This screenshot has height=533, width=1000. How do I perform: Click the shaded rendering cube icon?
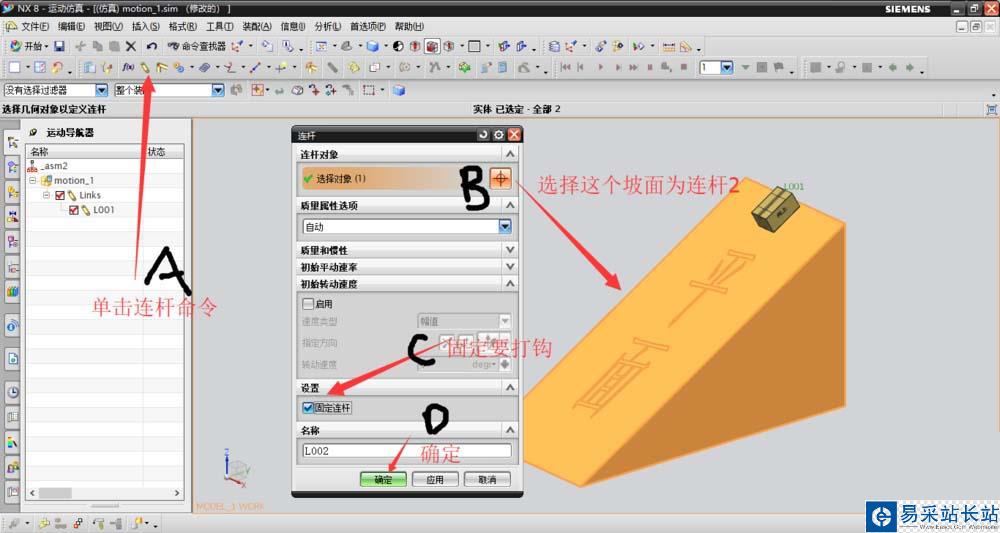[372, 46]
